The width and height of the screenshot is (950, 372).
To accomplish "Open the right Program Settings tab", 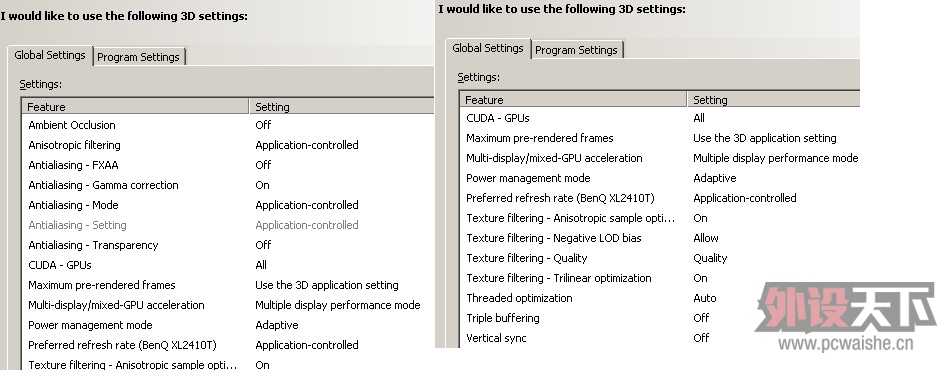I will tap(577, 50).
